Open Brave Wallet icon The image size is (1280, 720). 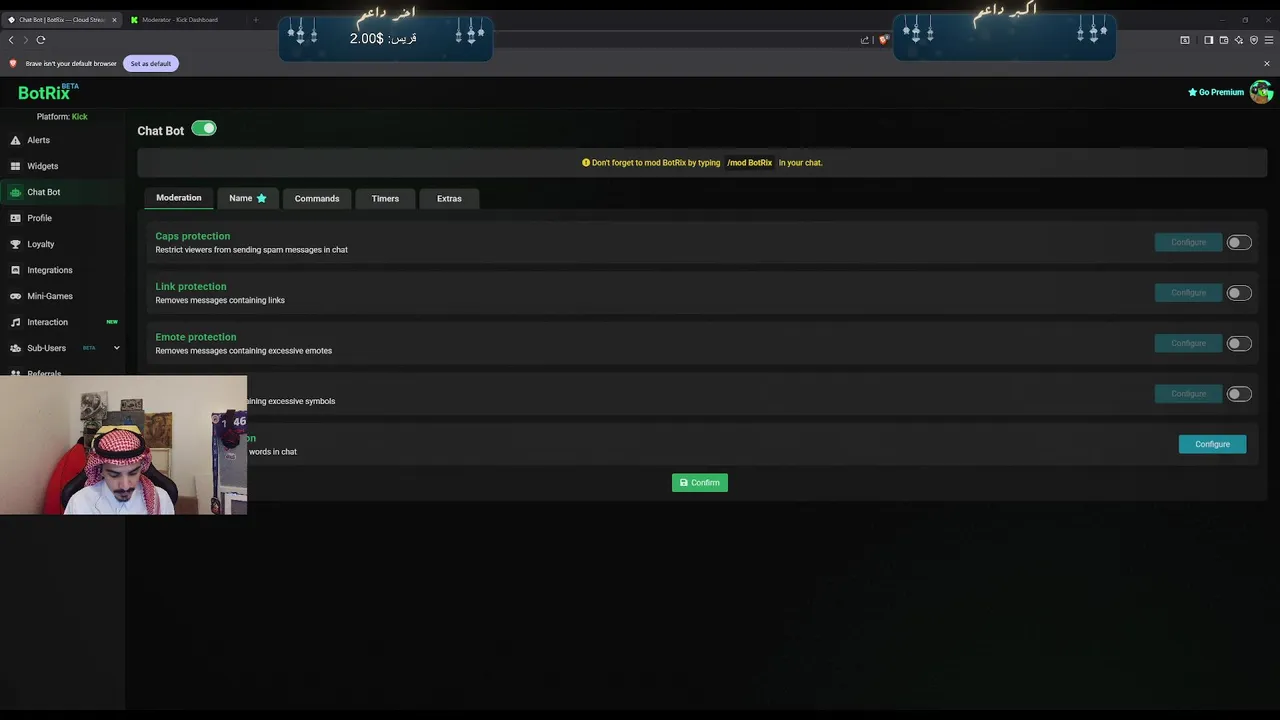1223,40
